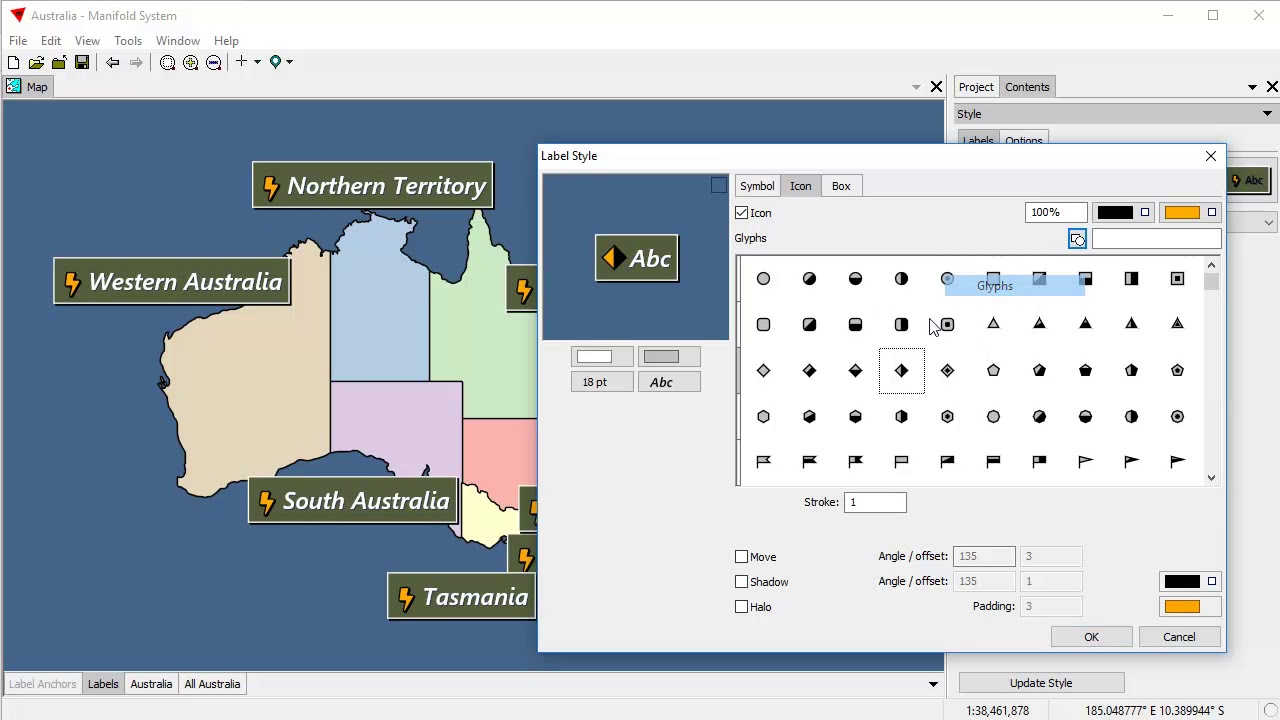Image resolution: width=1280 pixels, height=720 pixels.
Task: Select the plain gray hexagon glyph
Action: (763, 417)
